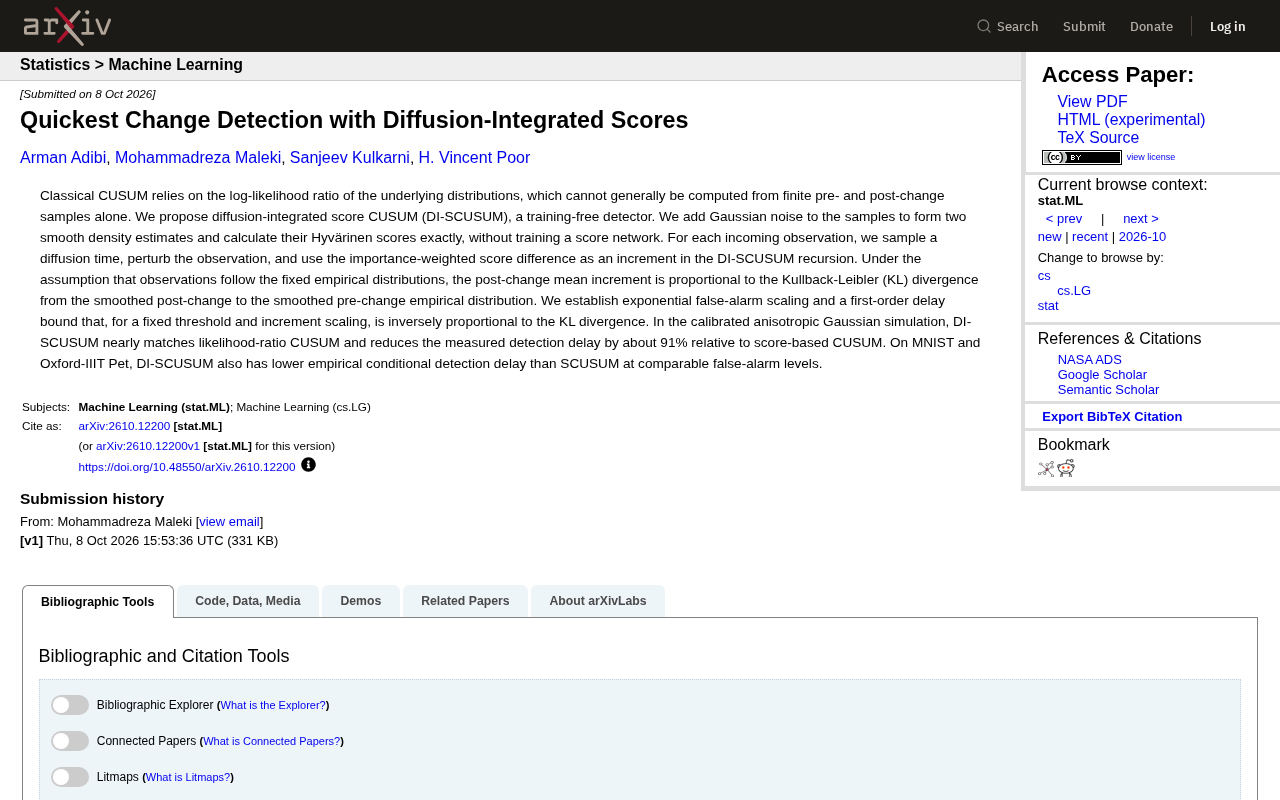Open the DOI info icon
Image resolution: width=1280 pixels, height=800 pixels.
[308, 465]
